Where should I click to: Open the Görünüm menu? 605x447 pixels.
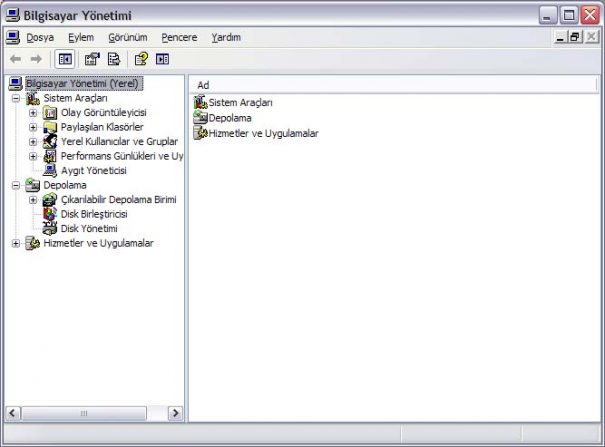pos(127,37)
